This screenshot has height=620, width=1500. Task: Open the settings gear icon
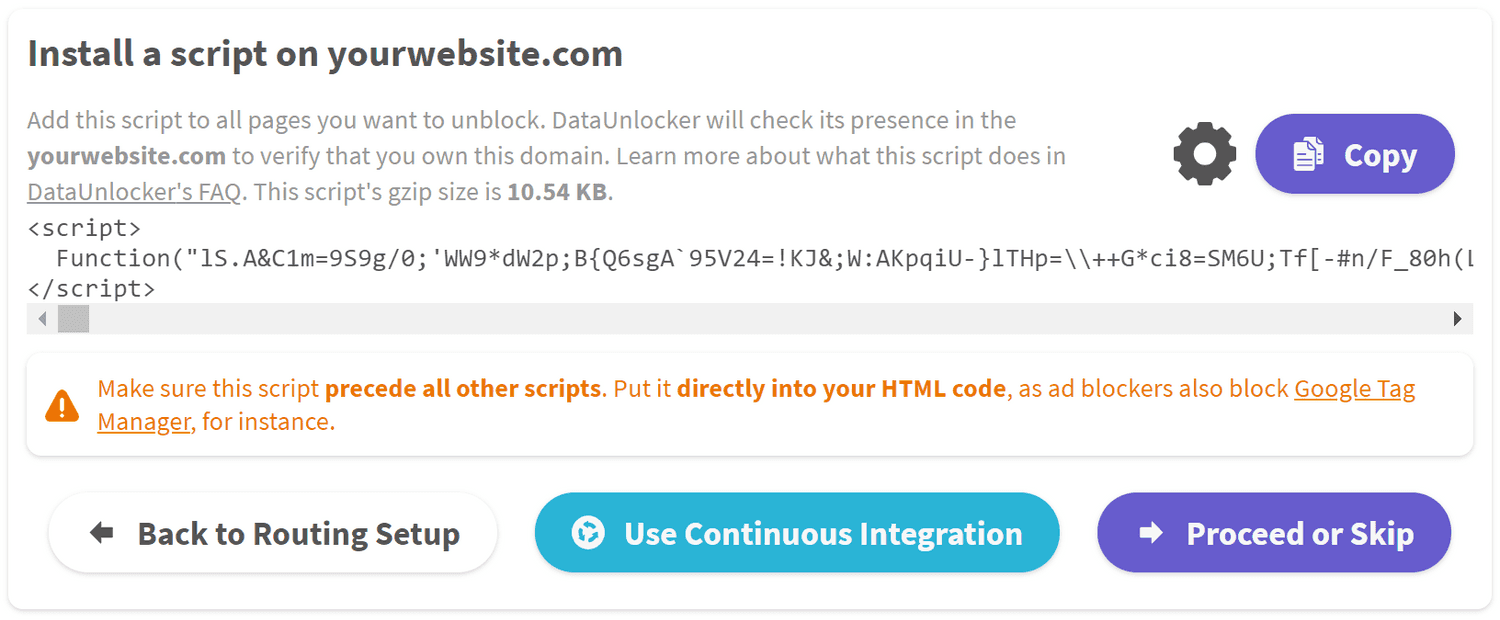(x=1204, y=154)
